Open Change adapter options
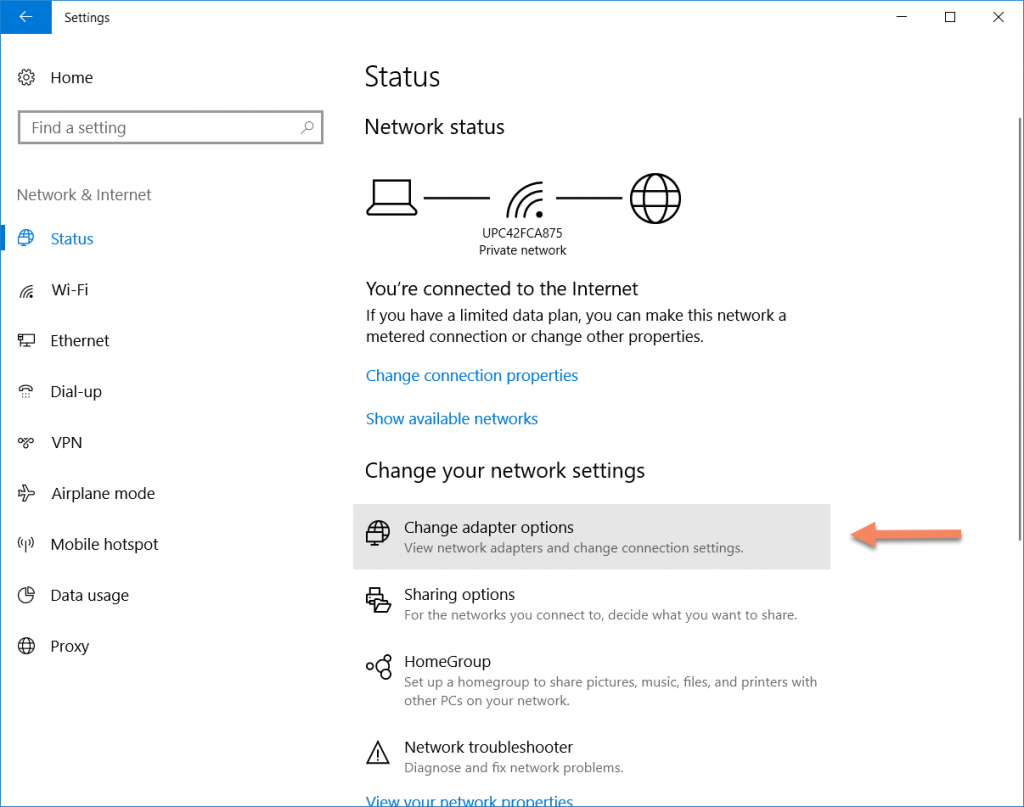This screenshot has height=807, width=1024. 592,537
